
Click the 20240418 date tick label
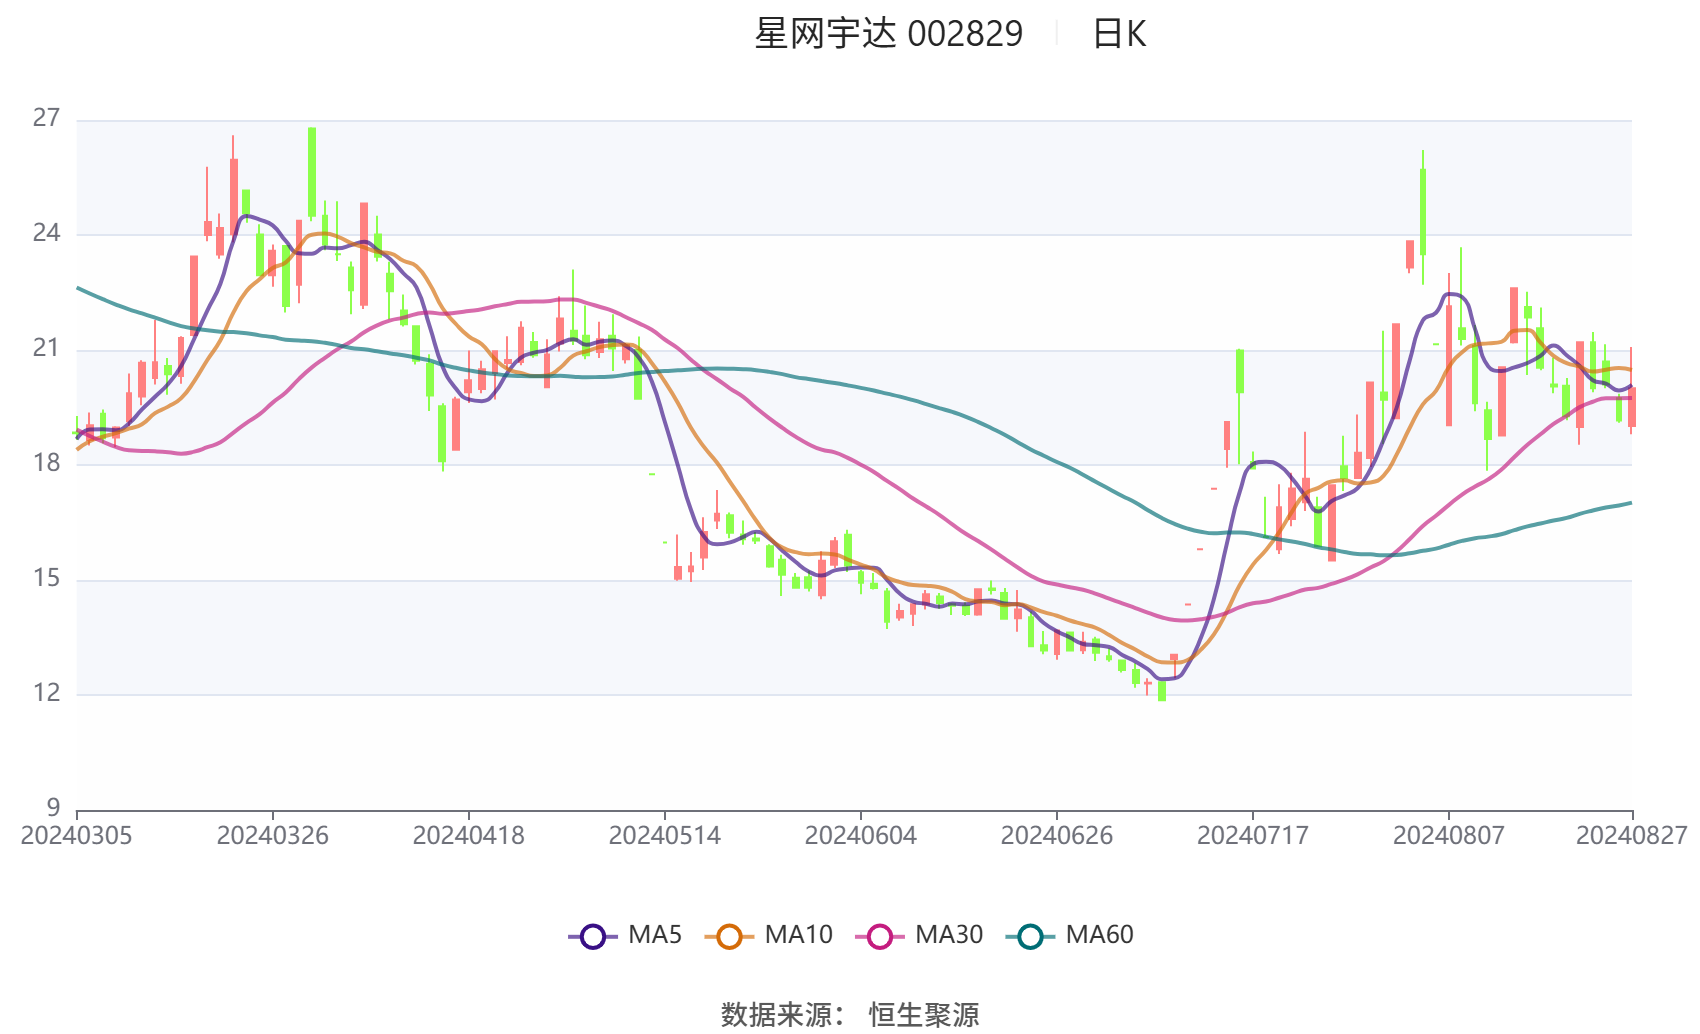(x=469, y=835)
